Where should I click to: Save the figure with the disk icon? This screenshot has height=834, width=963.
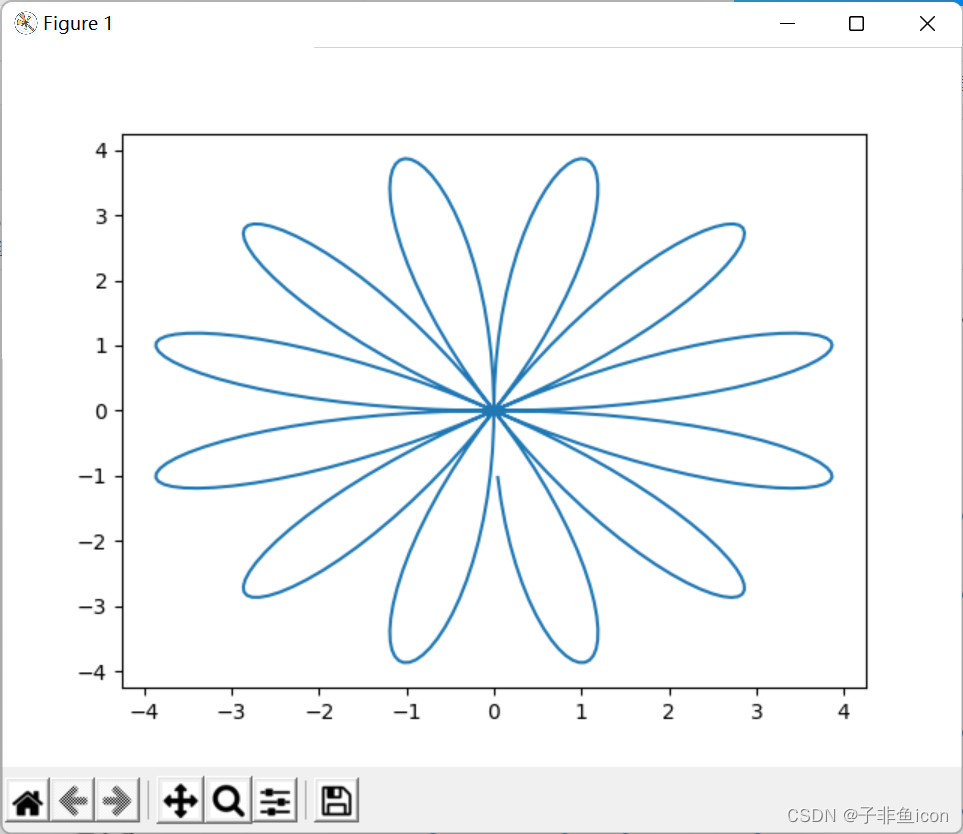[336, 800]
